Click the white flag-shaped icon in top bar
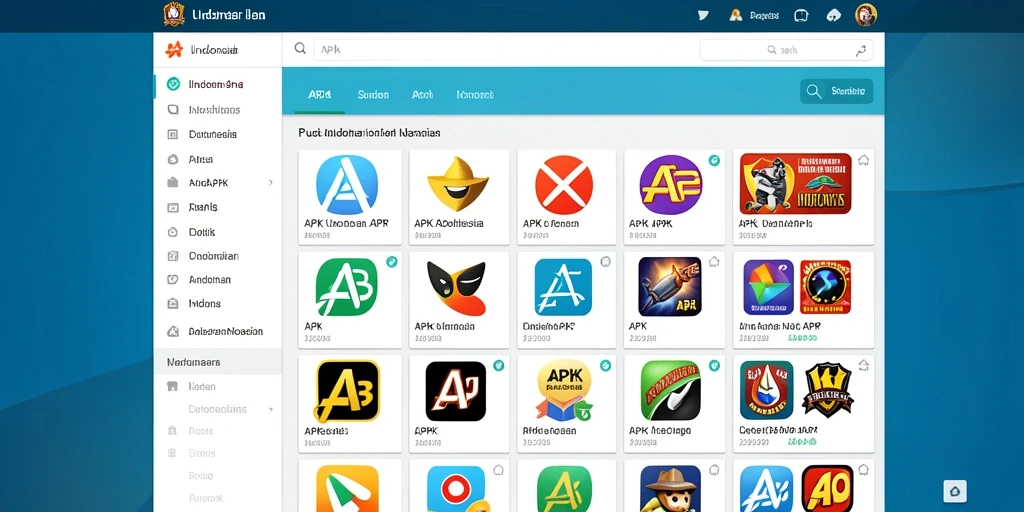1024x512 pixels. pyautogui.click(x=703, y=15)
